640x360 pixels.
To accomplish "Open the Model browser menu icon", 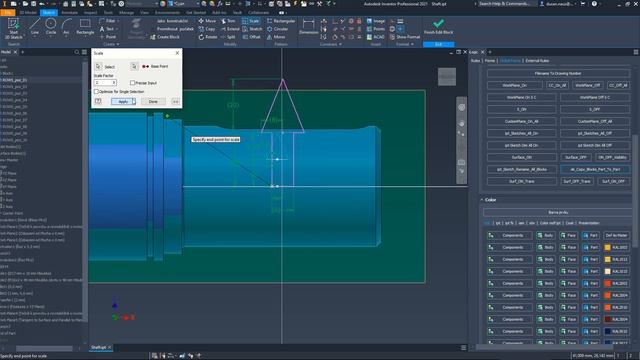I will coord(84,52).
